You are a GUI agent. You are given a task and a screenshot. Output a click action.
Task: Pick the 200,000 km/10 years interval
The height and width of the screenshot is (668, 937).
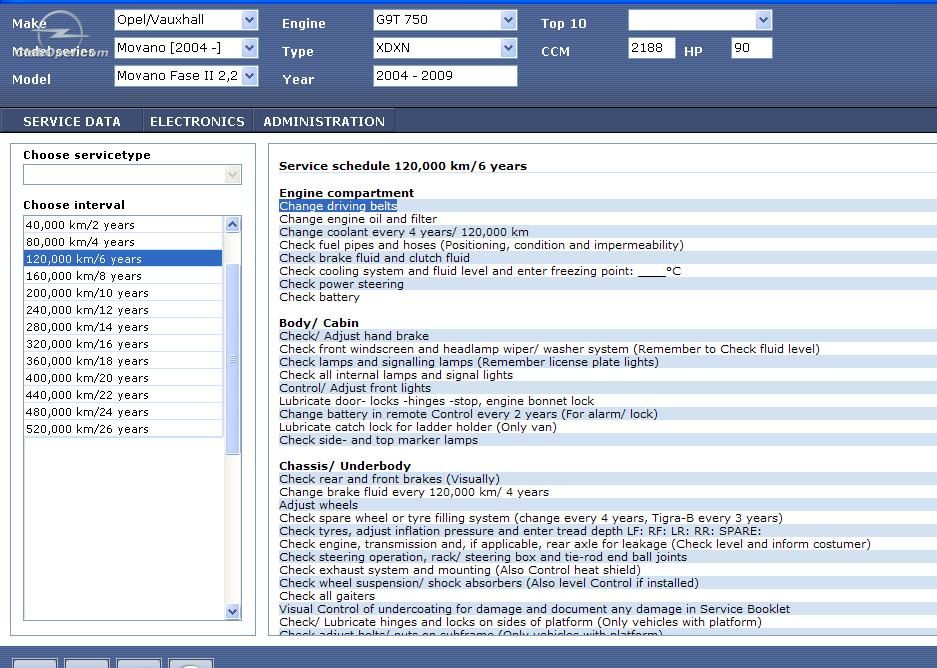(123, 293)
